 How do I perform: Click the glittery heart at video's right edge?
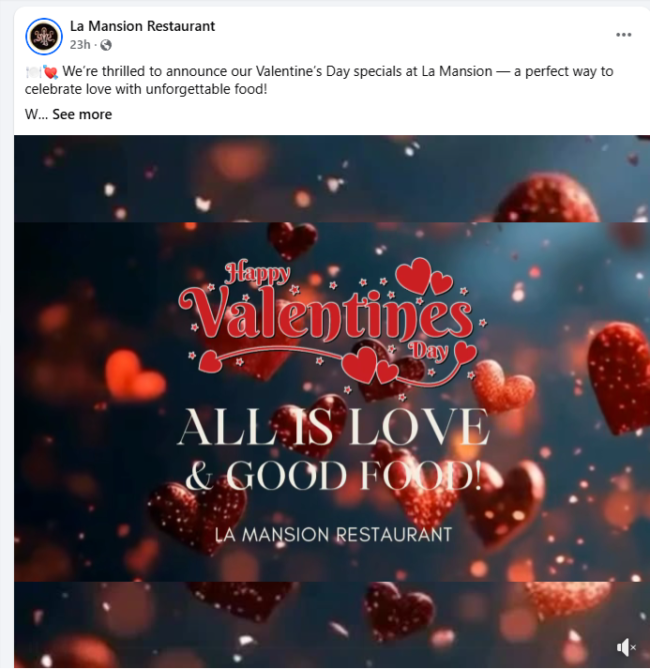(x=618, y=378)
